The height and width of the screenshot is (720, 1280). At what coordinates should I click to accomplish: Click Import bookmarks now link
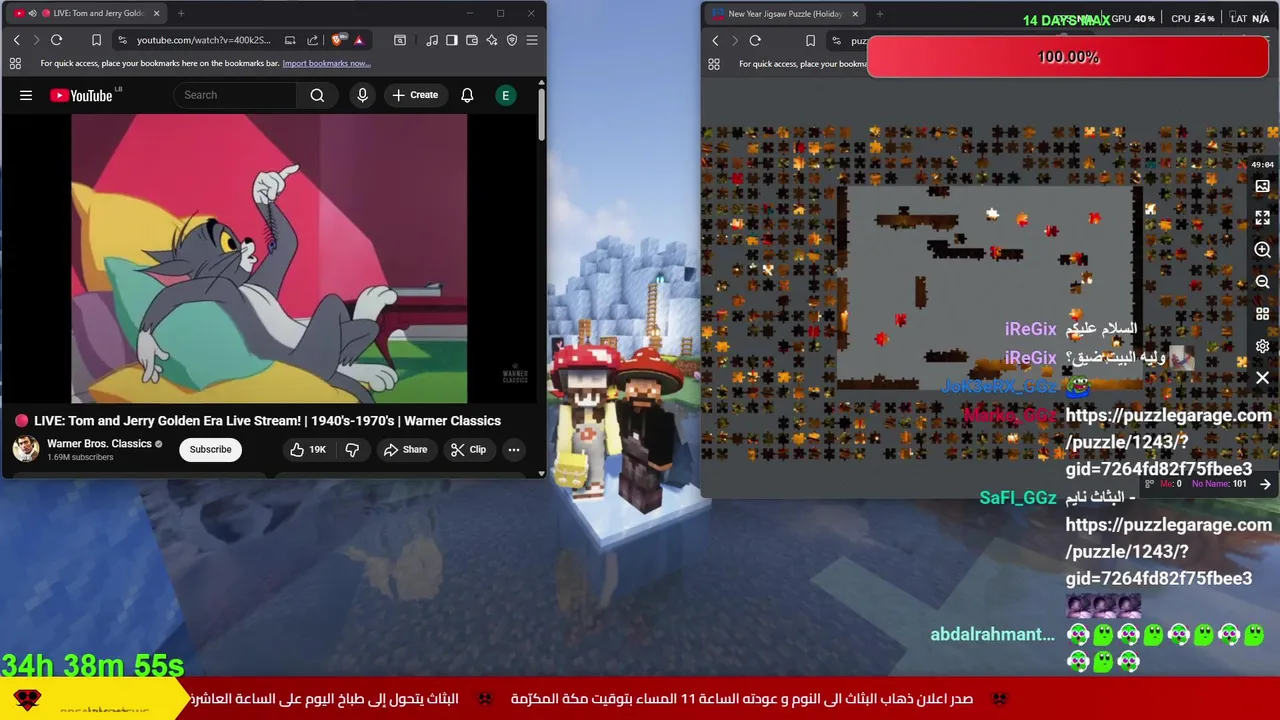326,63
